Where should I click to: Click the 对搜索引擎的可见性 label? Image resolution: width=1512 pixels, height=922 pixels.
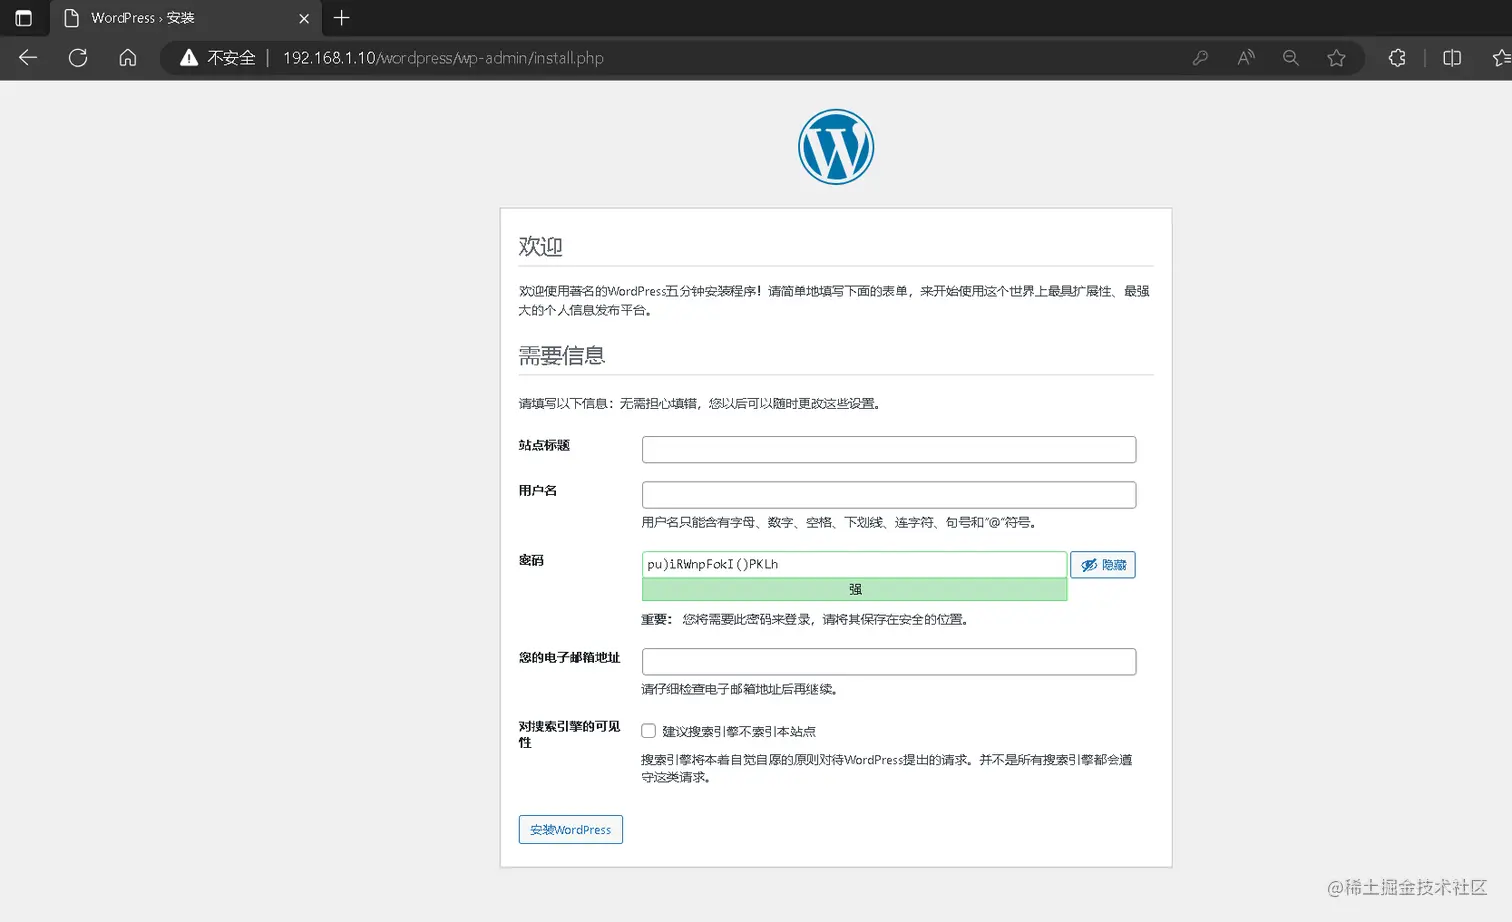click(569, 734)
